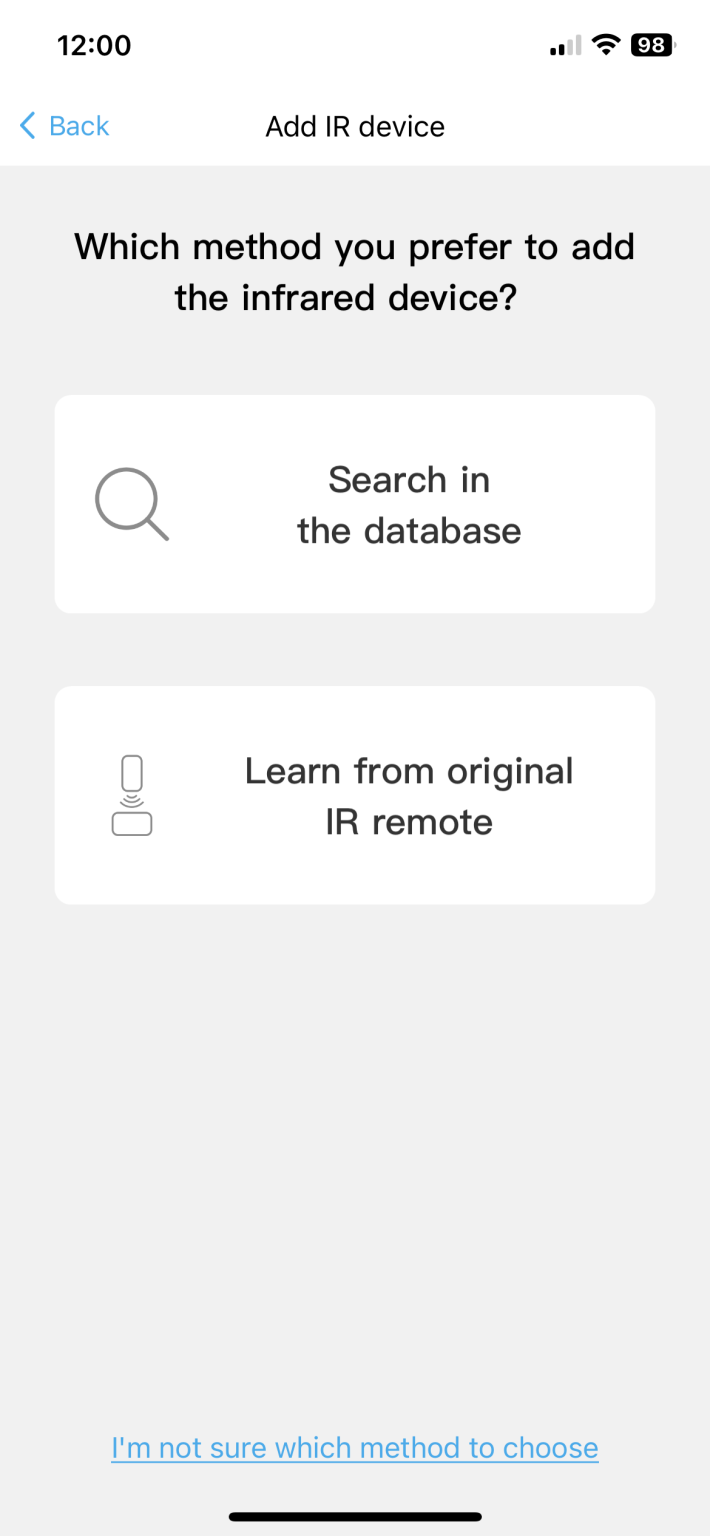
Task: Tap the "Learn from original" text line
Action: [409, 771]
